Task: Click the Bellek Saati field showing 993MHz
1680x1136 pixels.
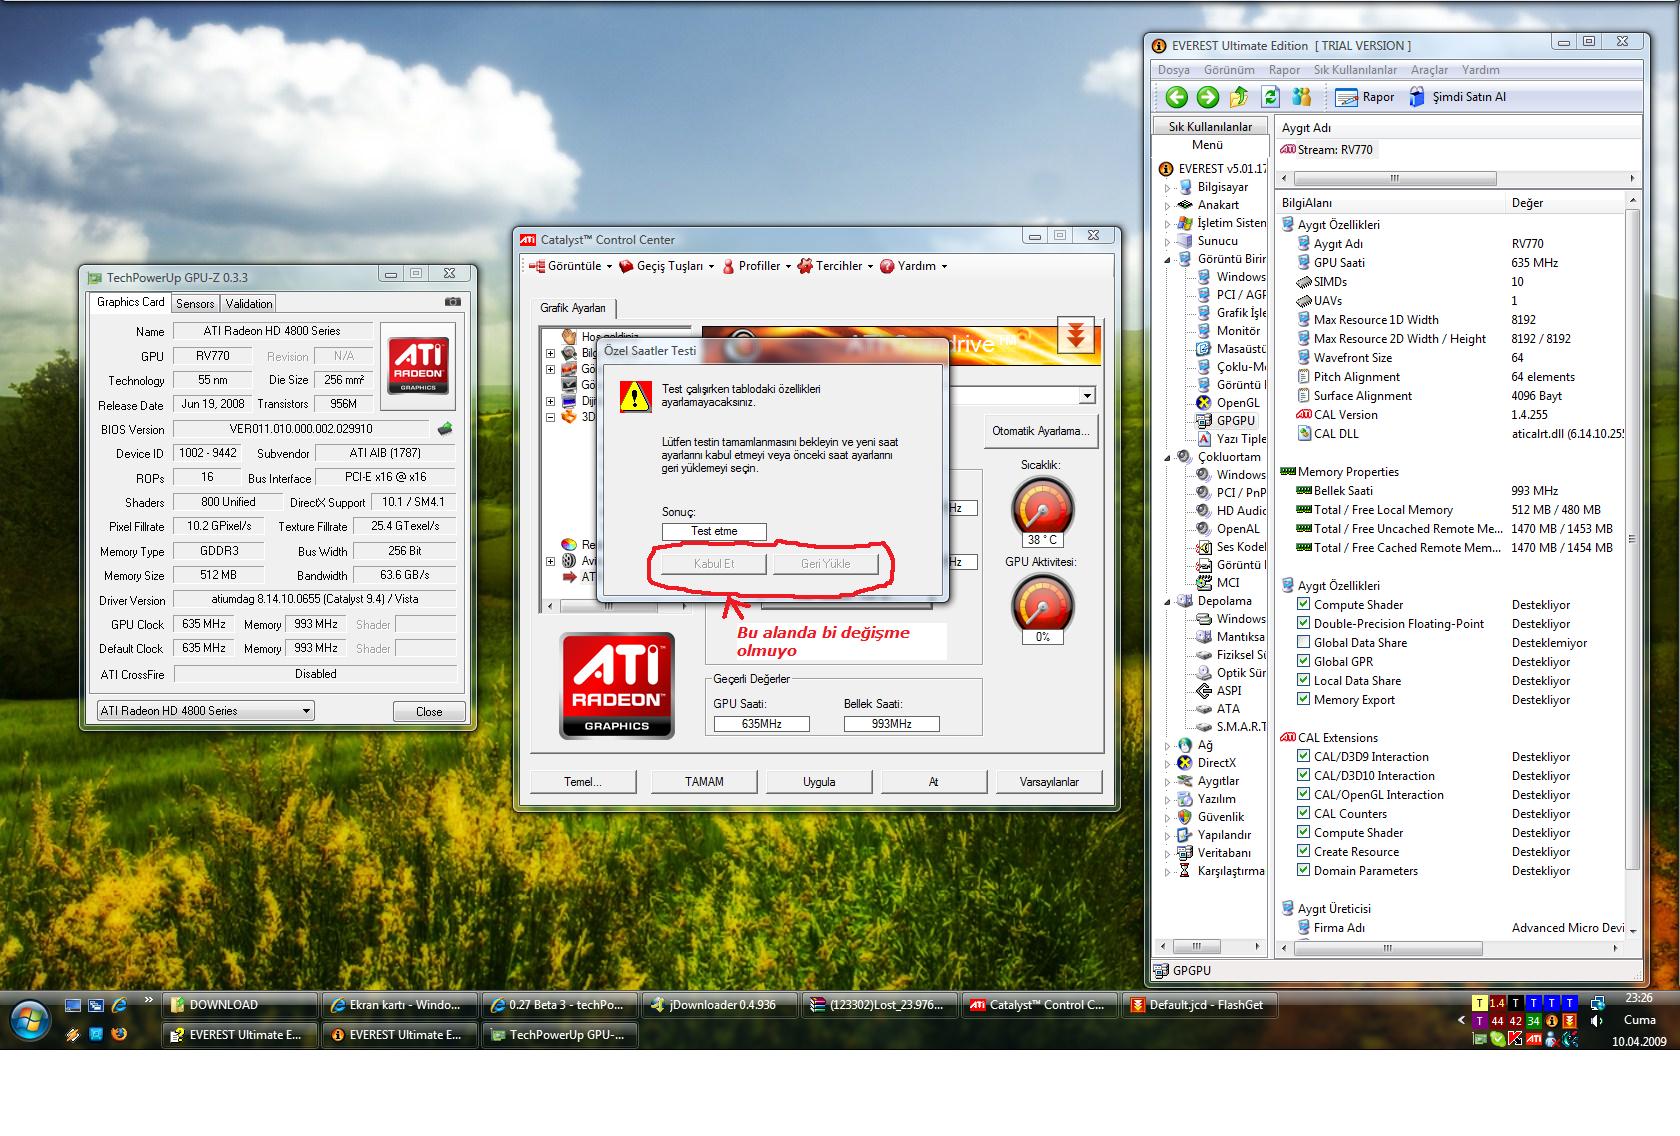Action: [891, 724]
